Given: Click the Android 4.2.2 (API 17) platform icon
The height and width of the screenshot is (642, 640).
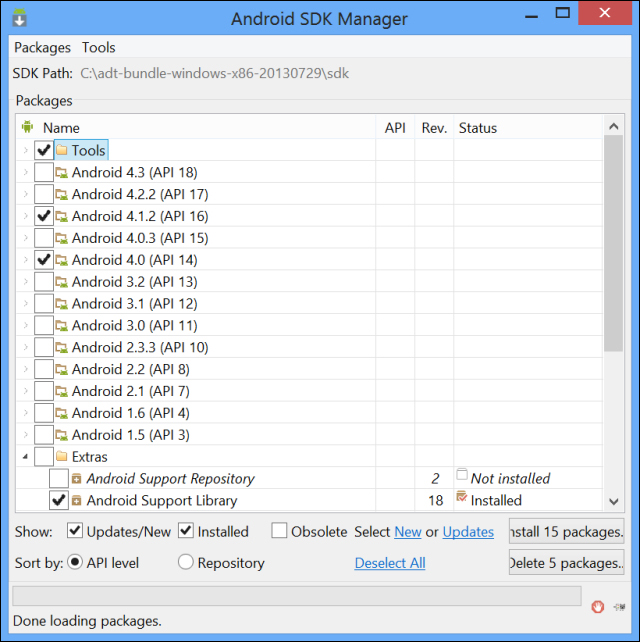Looking at the screenshot, I should pyautogui.click(x=62, y=194).
